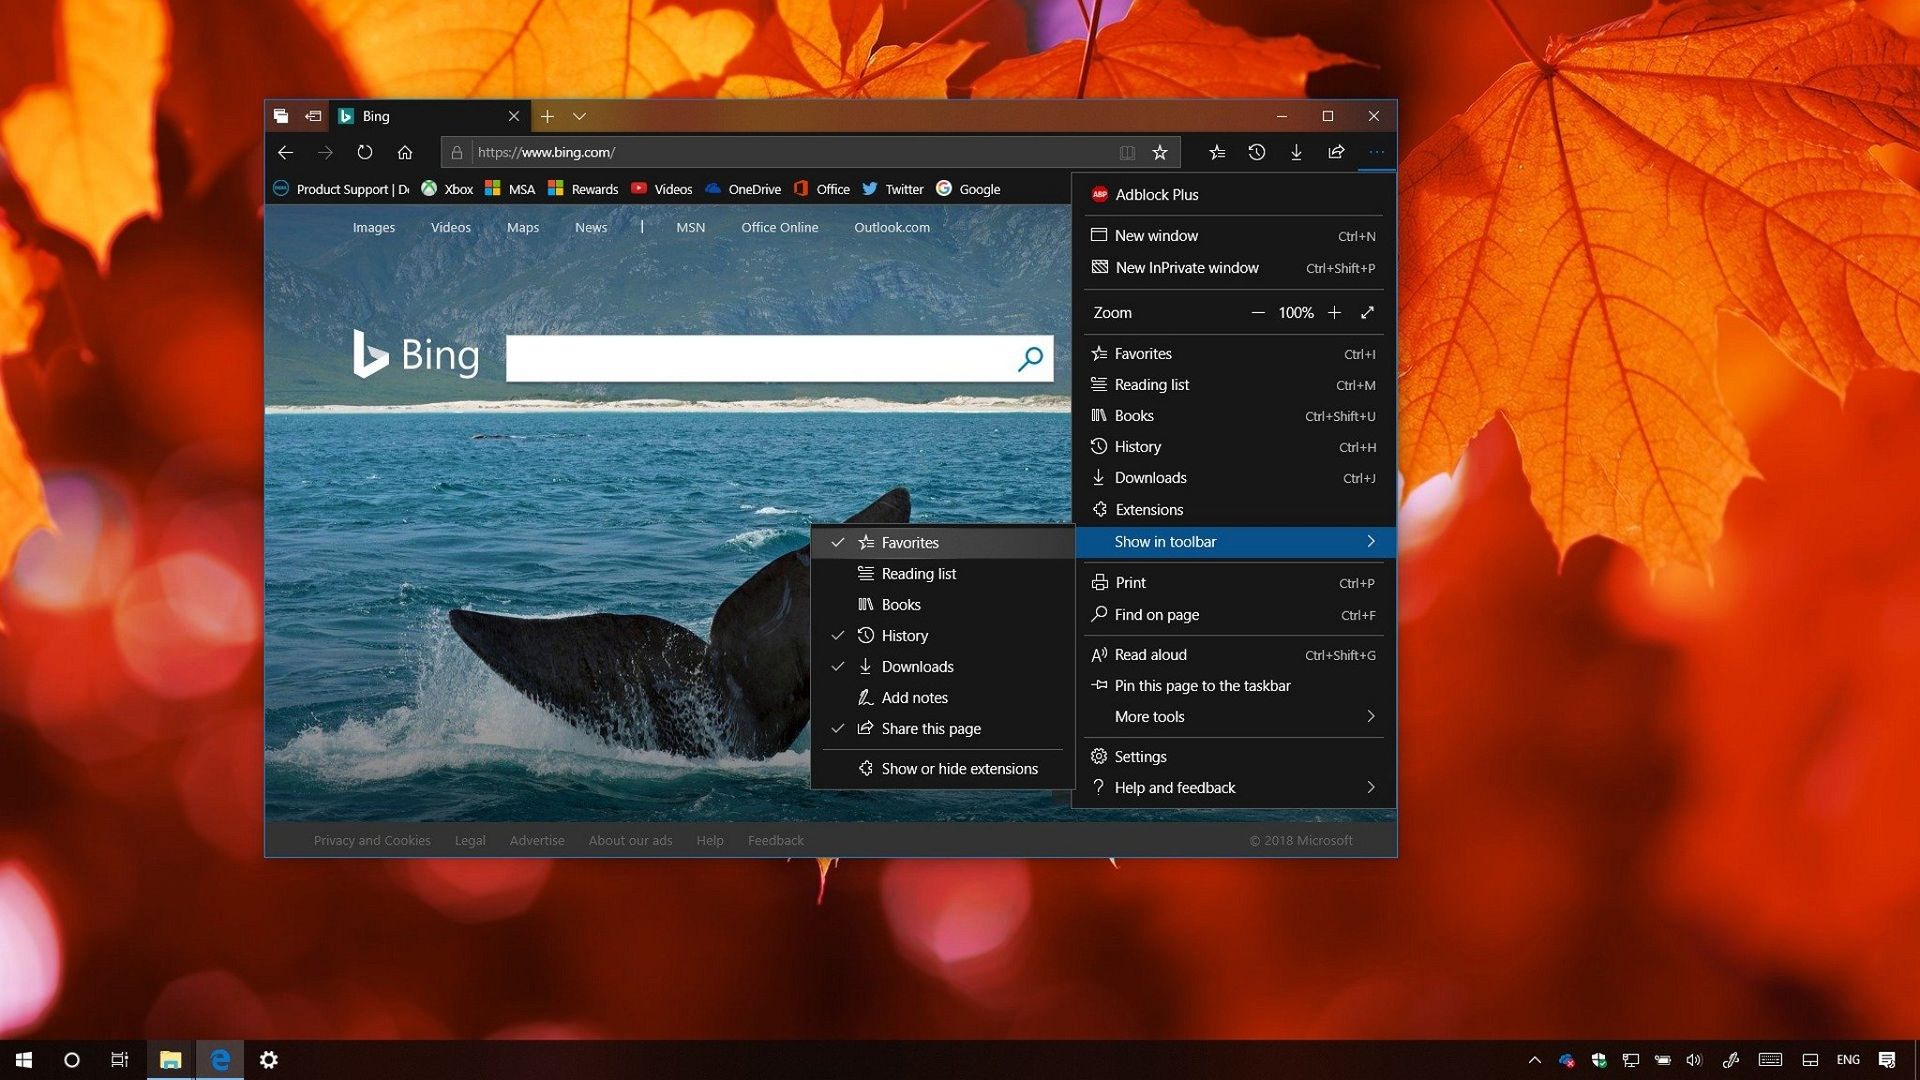Enter reading view via the book icon
Screen dimensions: 1920x1080
pyautogui.click(x=1128, y=152)
